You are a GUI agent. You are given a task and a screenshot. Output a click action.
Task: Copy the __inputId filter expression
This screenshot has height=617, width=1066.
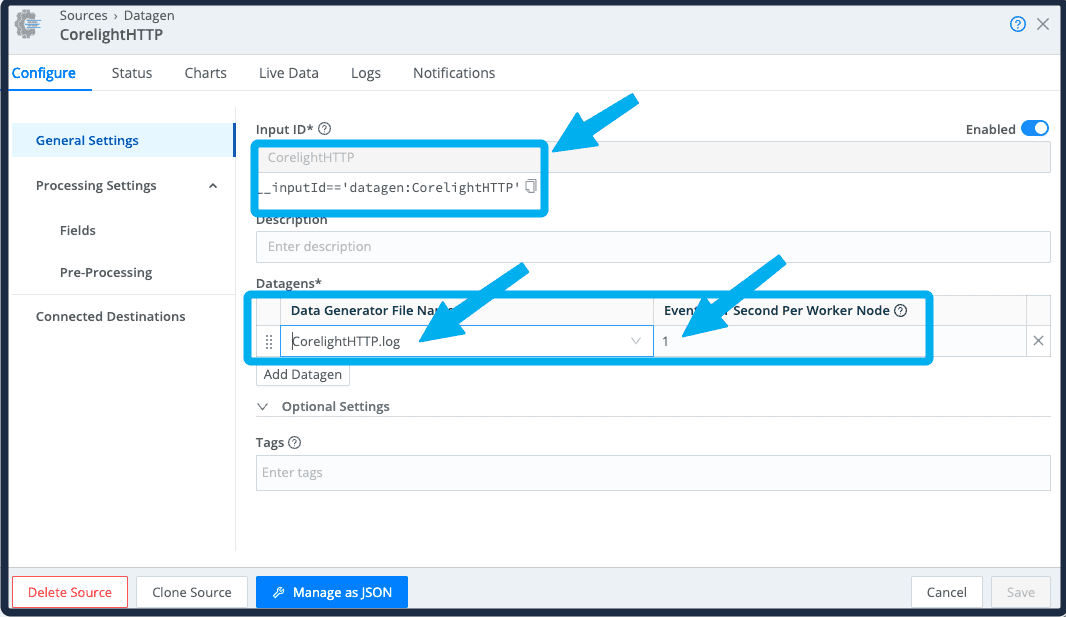pyautogui.click(x=531, y=186)
